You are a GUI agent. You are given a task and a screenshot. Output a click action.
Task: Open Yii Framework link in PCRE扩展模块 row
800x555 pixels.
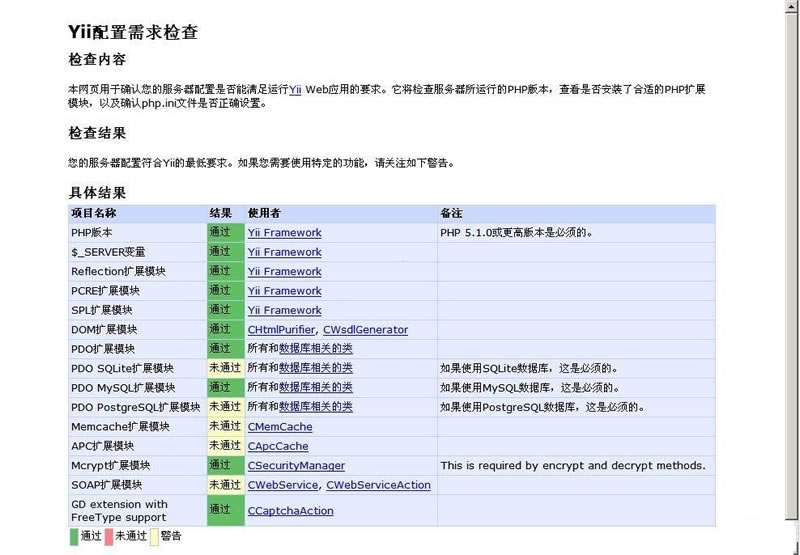click(x=285, y=291)
